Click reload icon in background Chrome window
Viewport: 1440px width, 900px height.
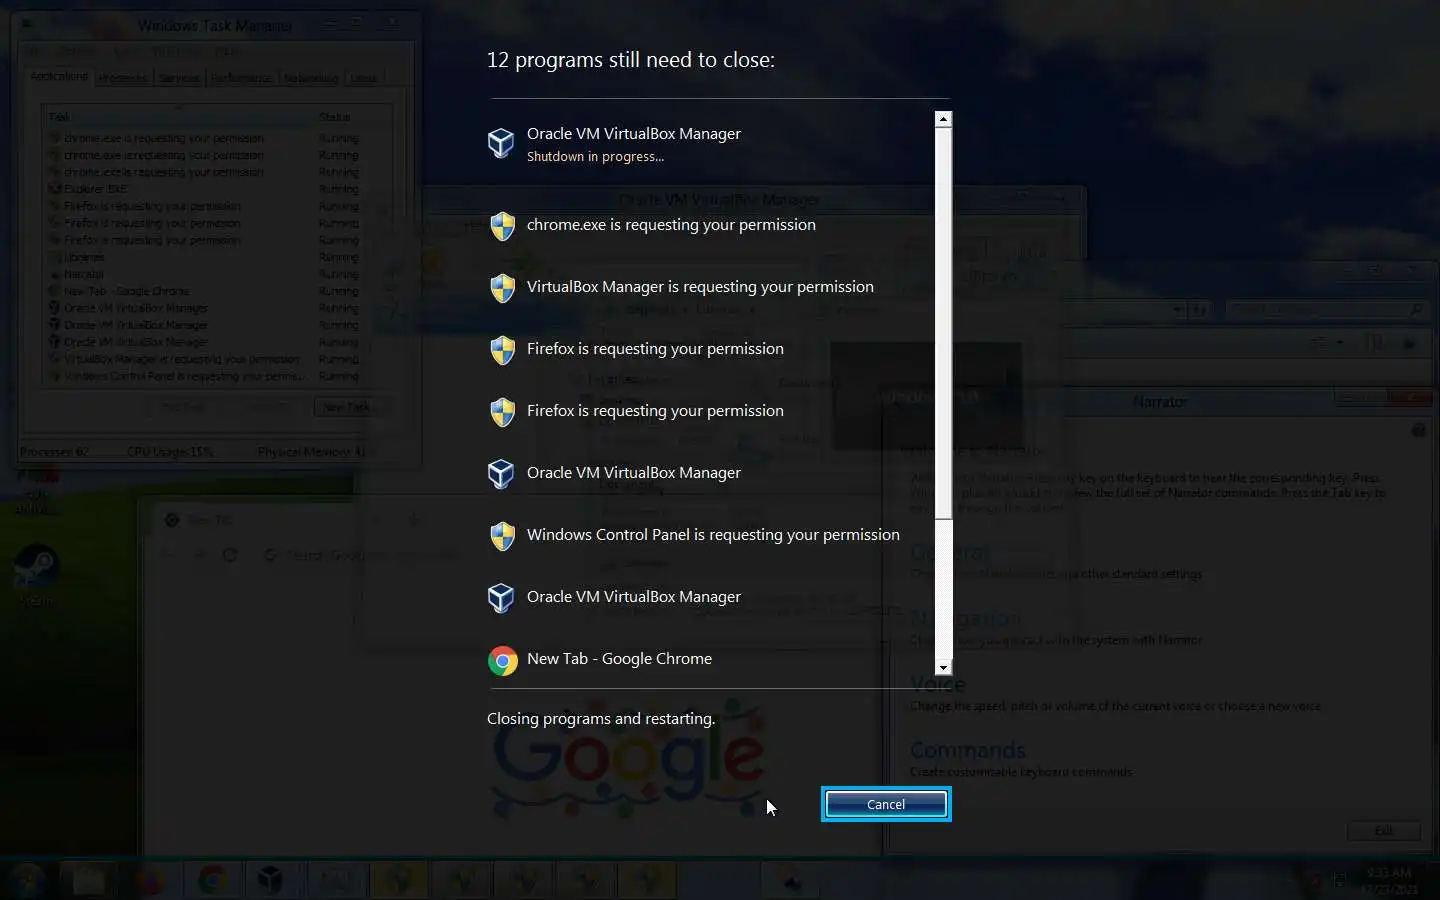230,555
